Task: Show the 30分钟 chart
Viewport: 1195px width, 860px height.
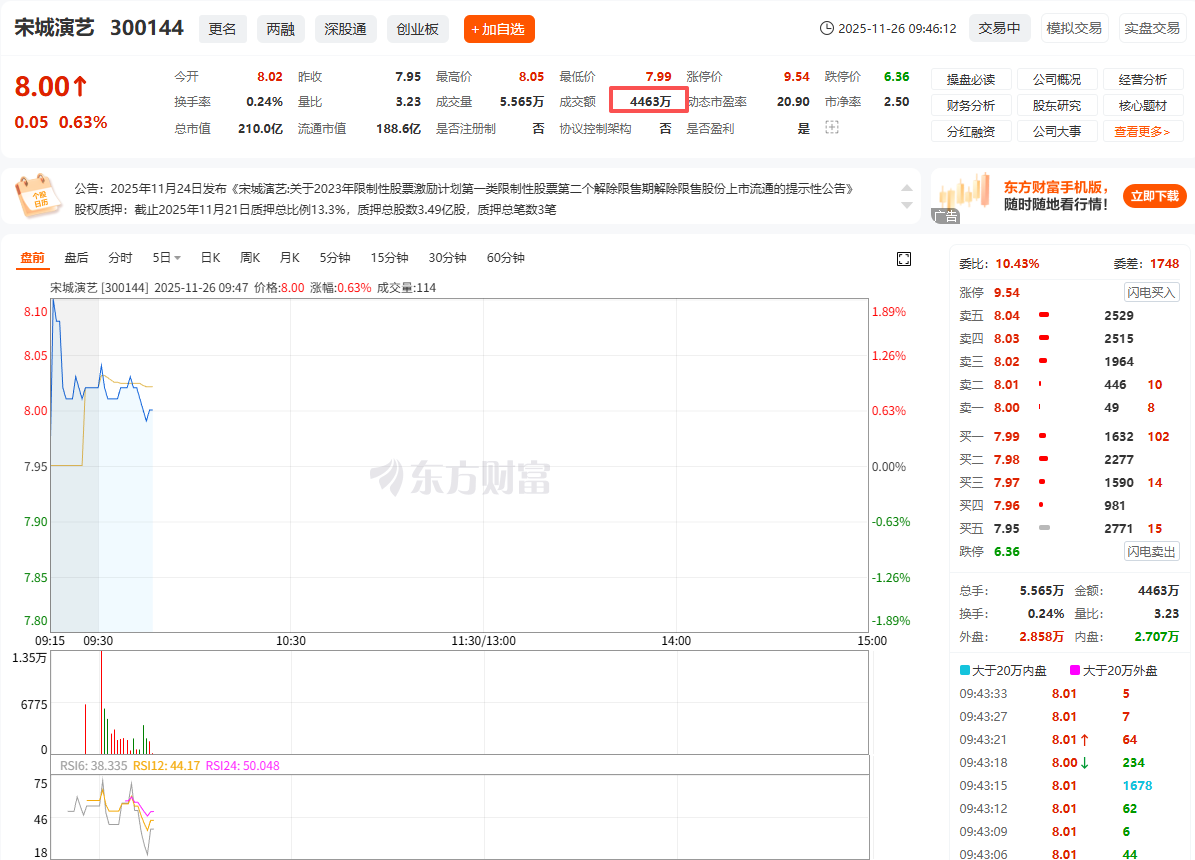Action: pos(447,258)
